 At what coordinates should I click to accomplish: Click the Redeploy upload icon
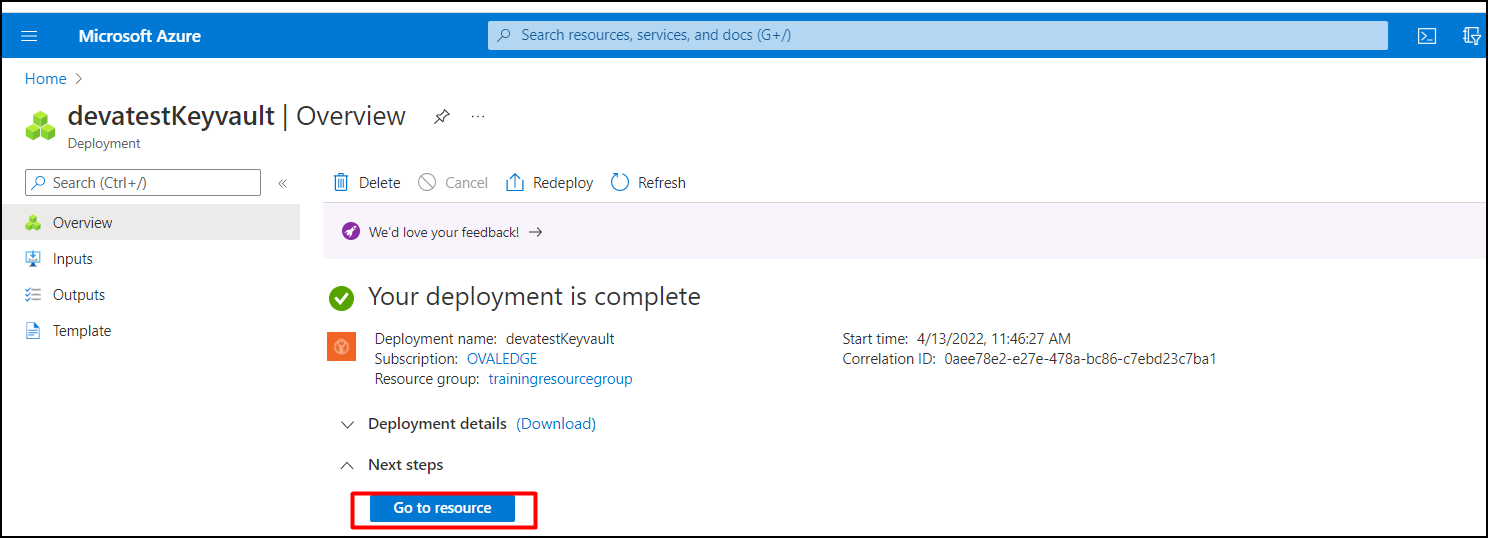point(515,182)
